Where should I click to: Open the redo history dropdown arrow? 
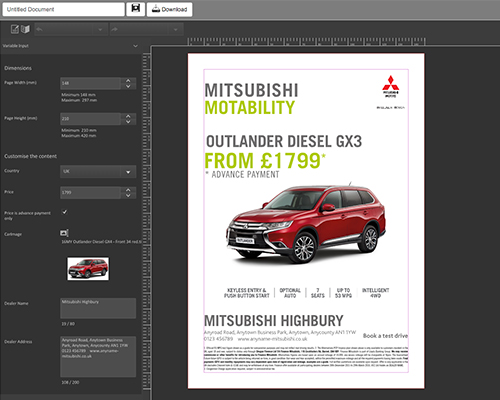pos(175,30)
